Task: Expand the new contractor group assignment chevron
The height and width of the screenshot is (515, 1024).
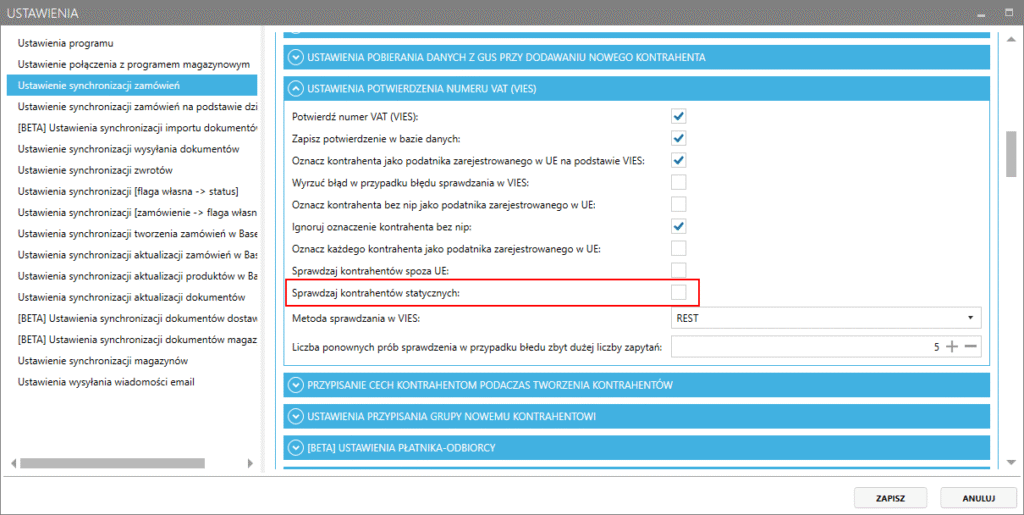Action: pyautogui.click(x=295, y=416)
